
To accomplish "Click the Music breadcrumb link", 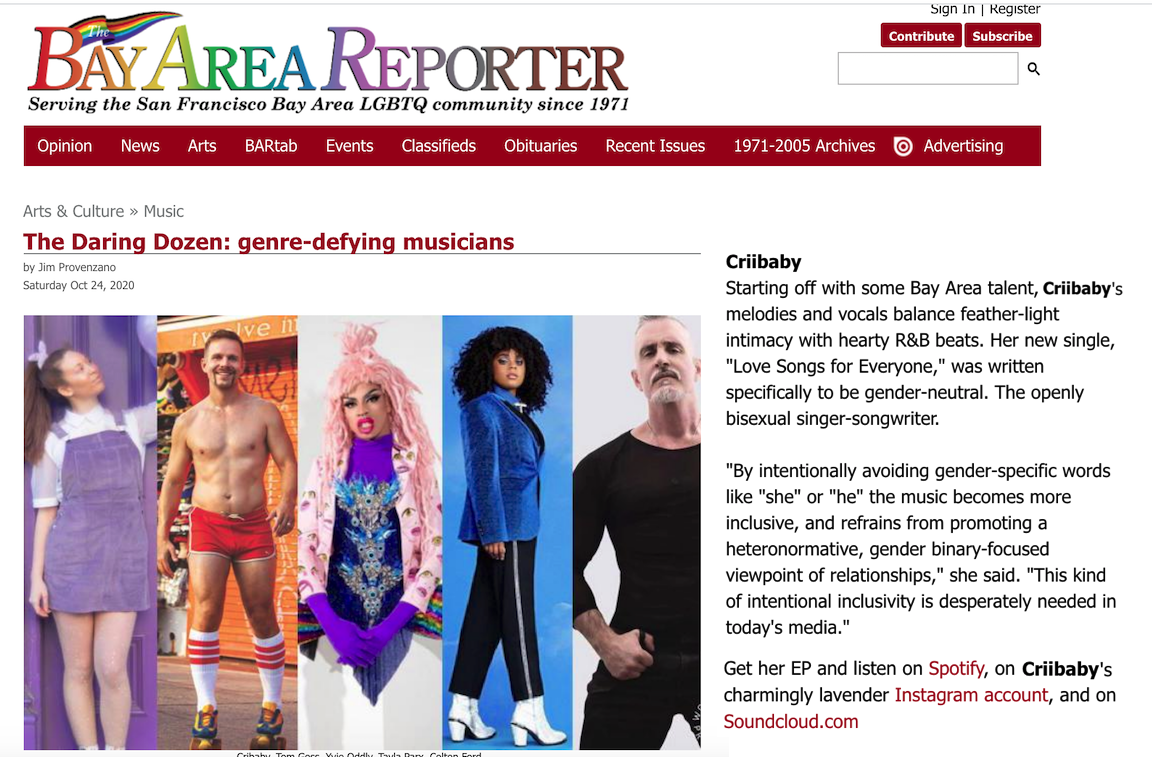I will pyautogui.click(x=164, y=211).
